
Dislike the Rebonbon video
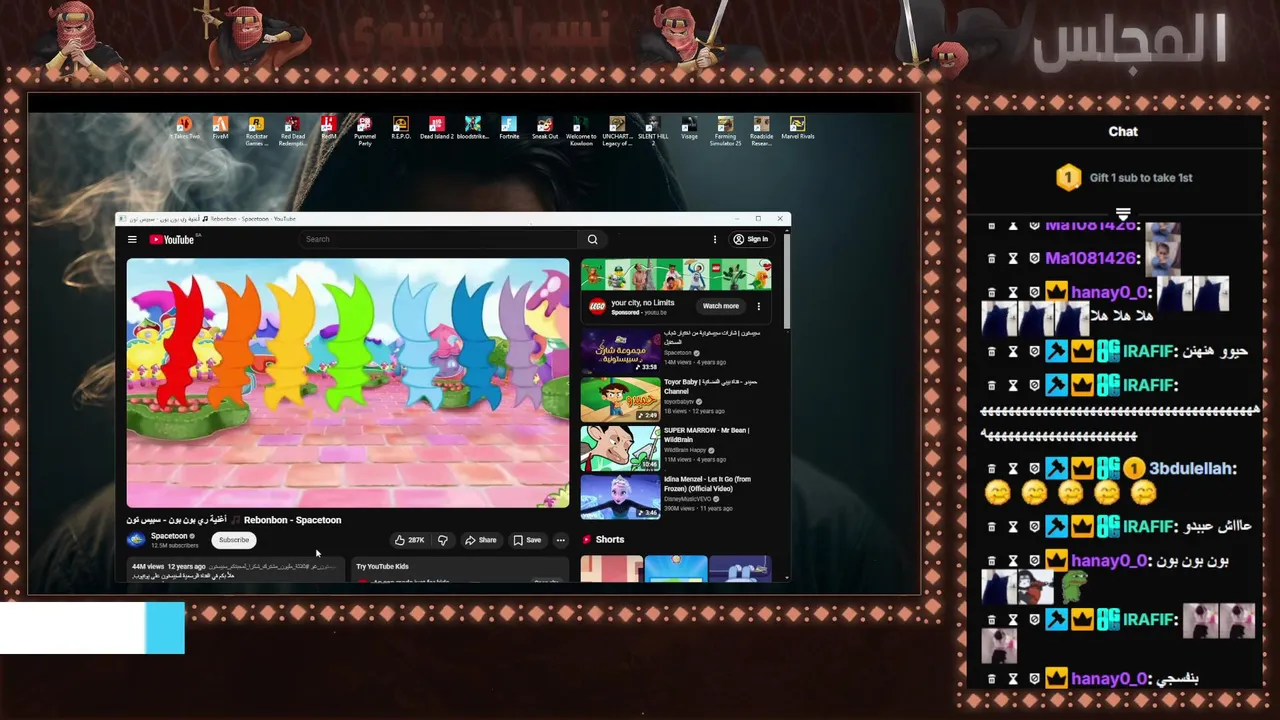point(442,540)
